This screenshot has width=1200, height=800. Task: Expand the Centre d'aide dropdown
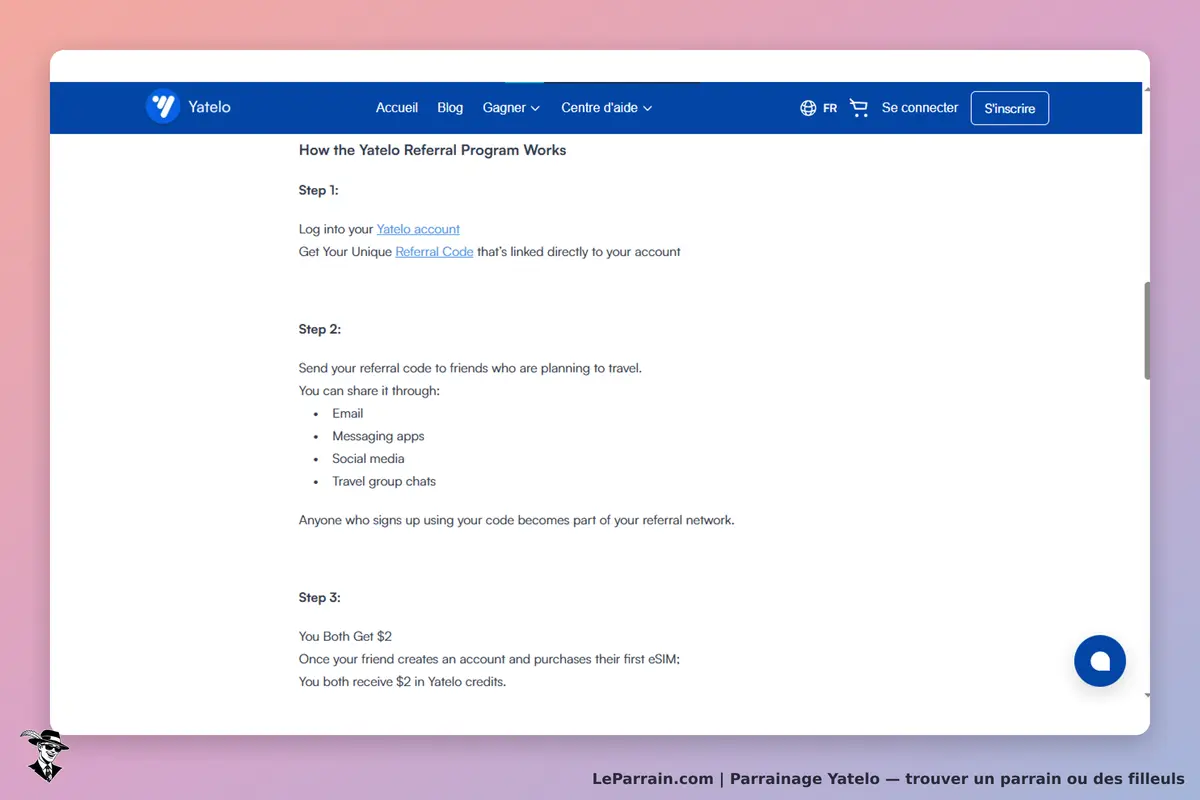pyautogui.click(x=607, y=108)
